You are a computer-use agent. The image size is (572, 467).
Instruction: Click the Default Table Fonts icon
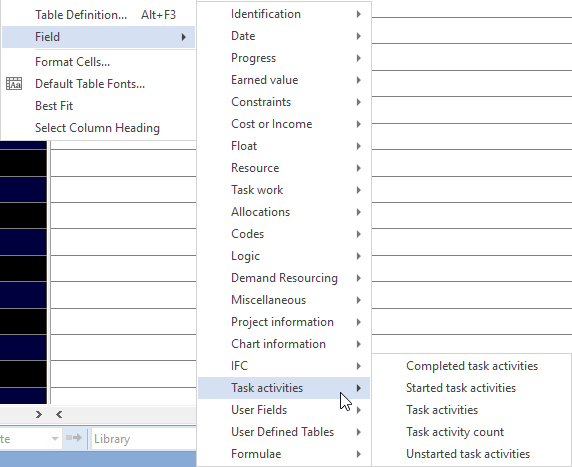pyautogui.click(x=14, y=84)
